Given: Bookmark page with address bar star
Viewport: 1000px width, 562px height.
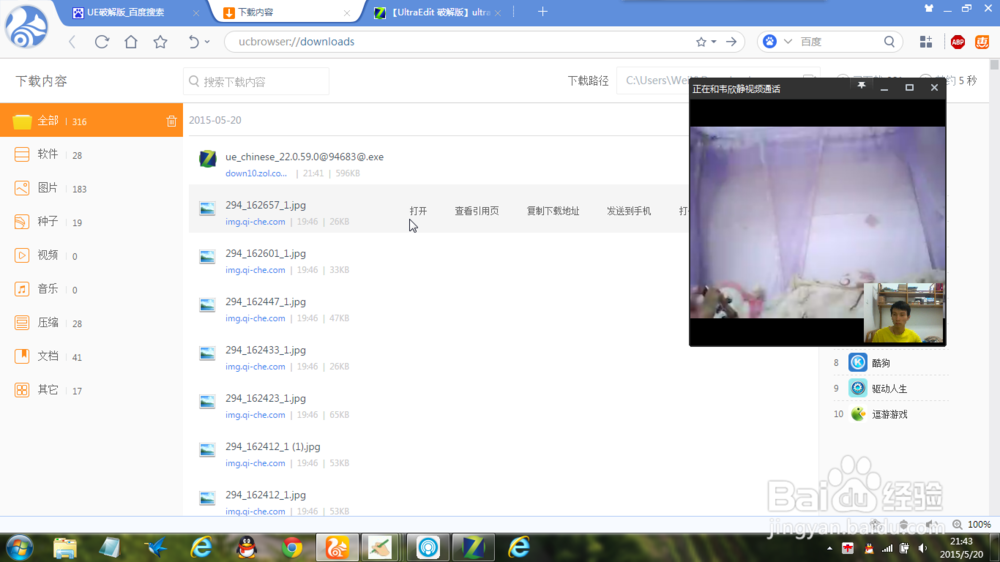Looking at the screenshot, I should point(701,41).
